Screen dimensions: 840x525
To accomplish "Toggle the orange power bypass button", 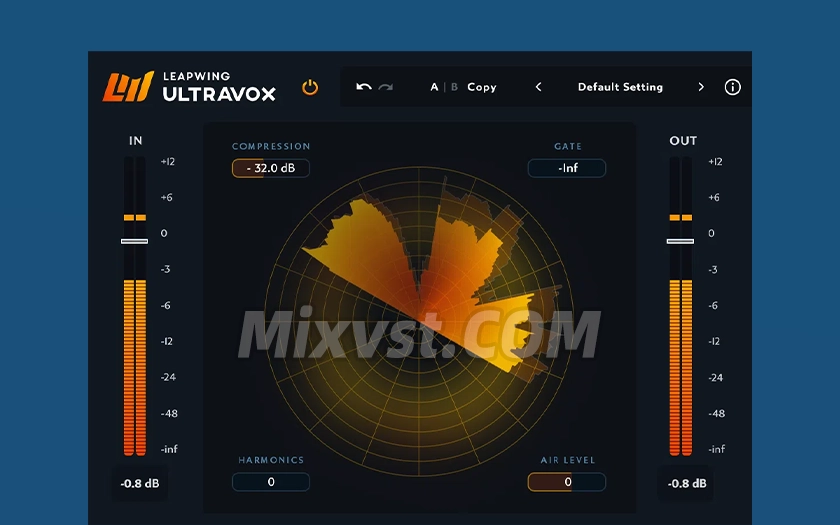I will tap(310, 87).
